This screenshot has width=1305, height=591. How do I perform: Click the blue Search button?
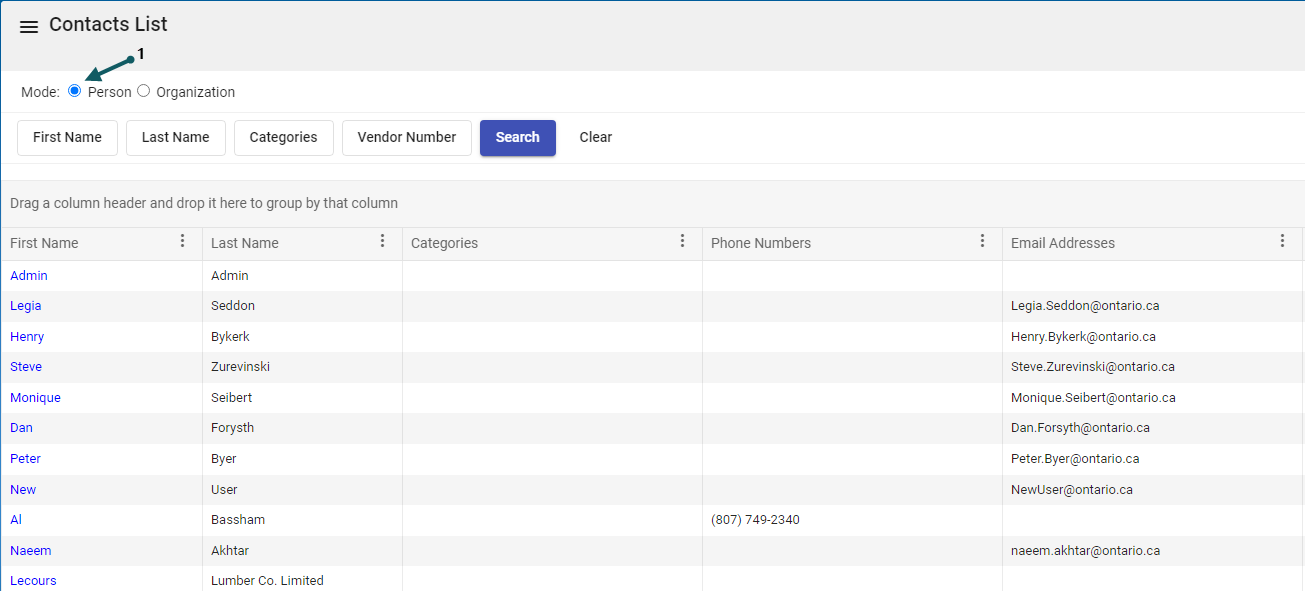[x=517, y=138]
